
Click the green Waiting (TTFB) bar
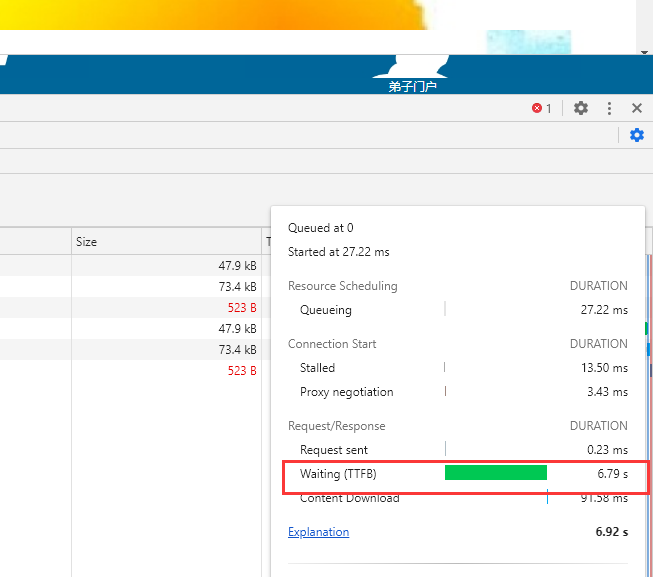pyautogui.click(x=495, y=473)
